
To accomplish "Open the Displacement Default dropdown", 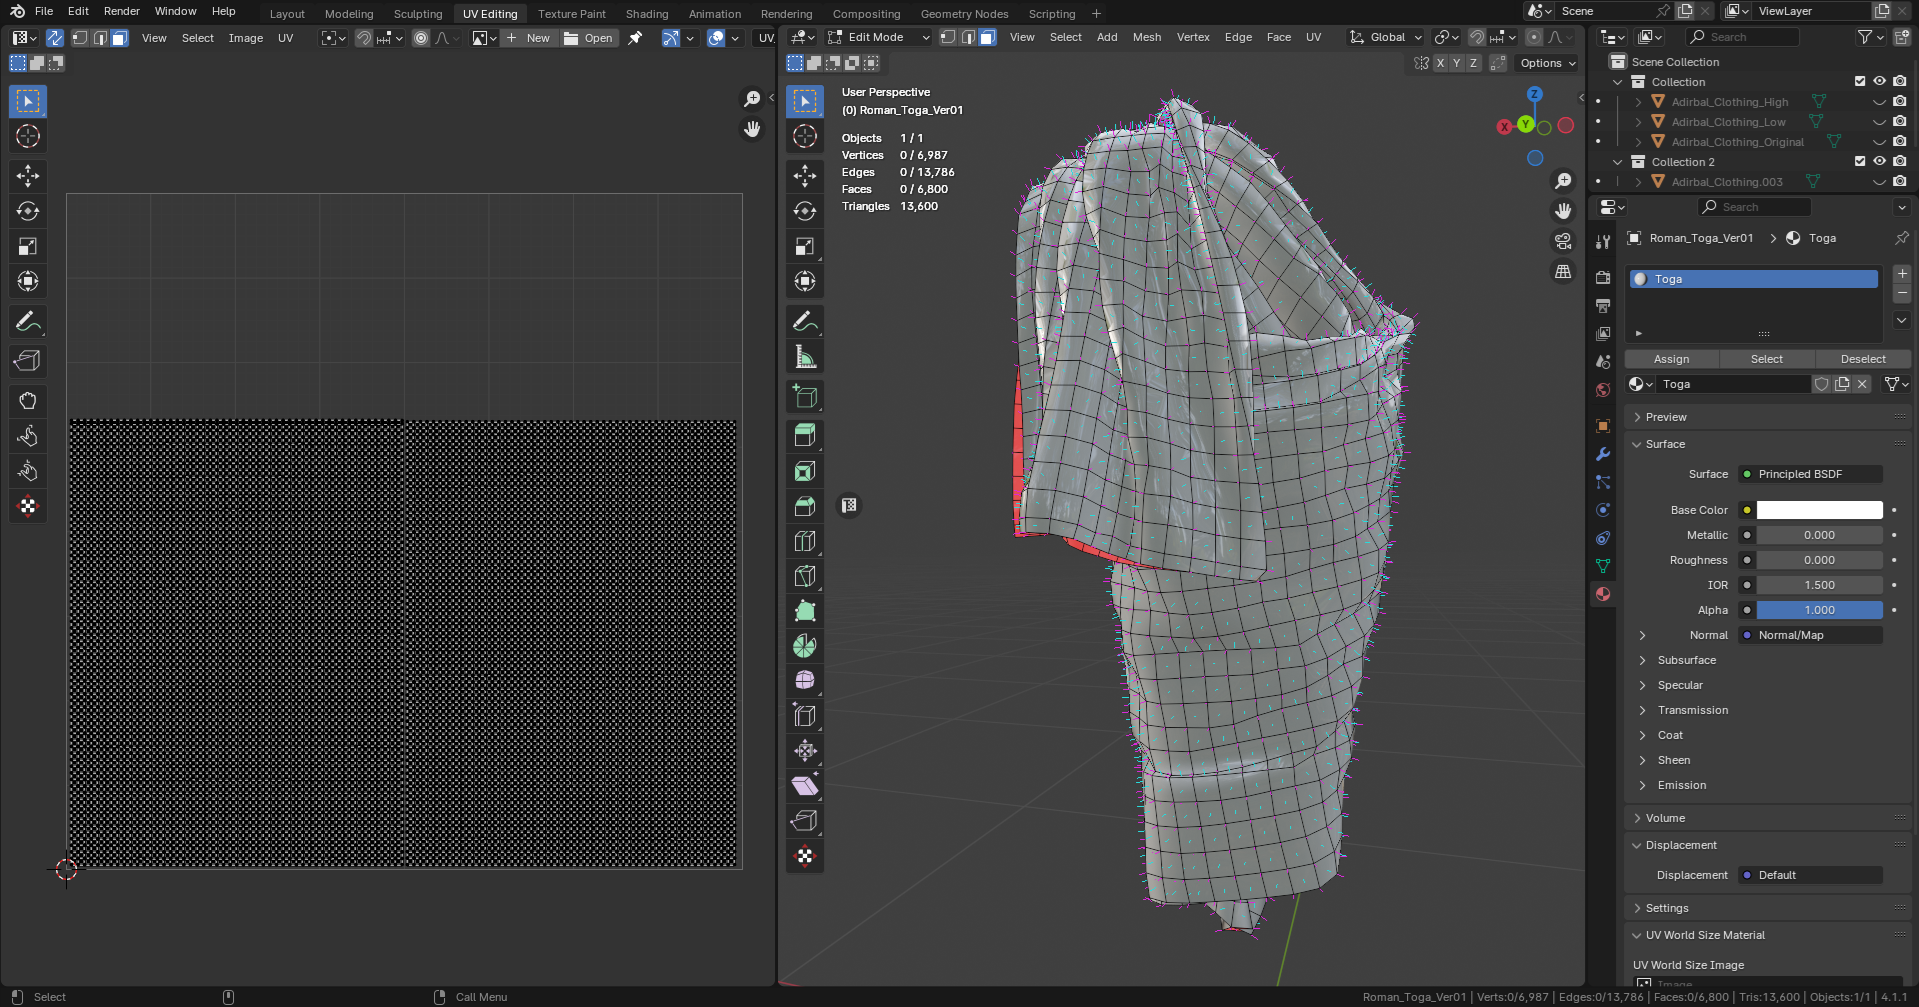I will [x=1811, y=875].
